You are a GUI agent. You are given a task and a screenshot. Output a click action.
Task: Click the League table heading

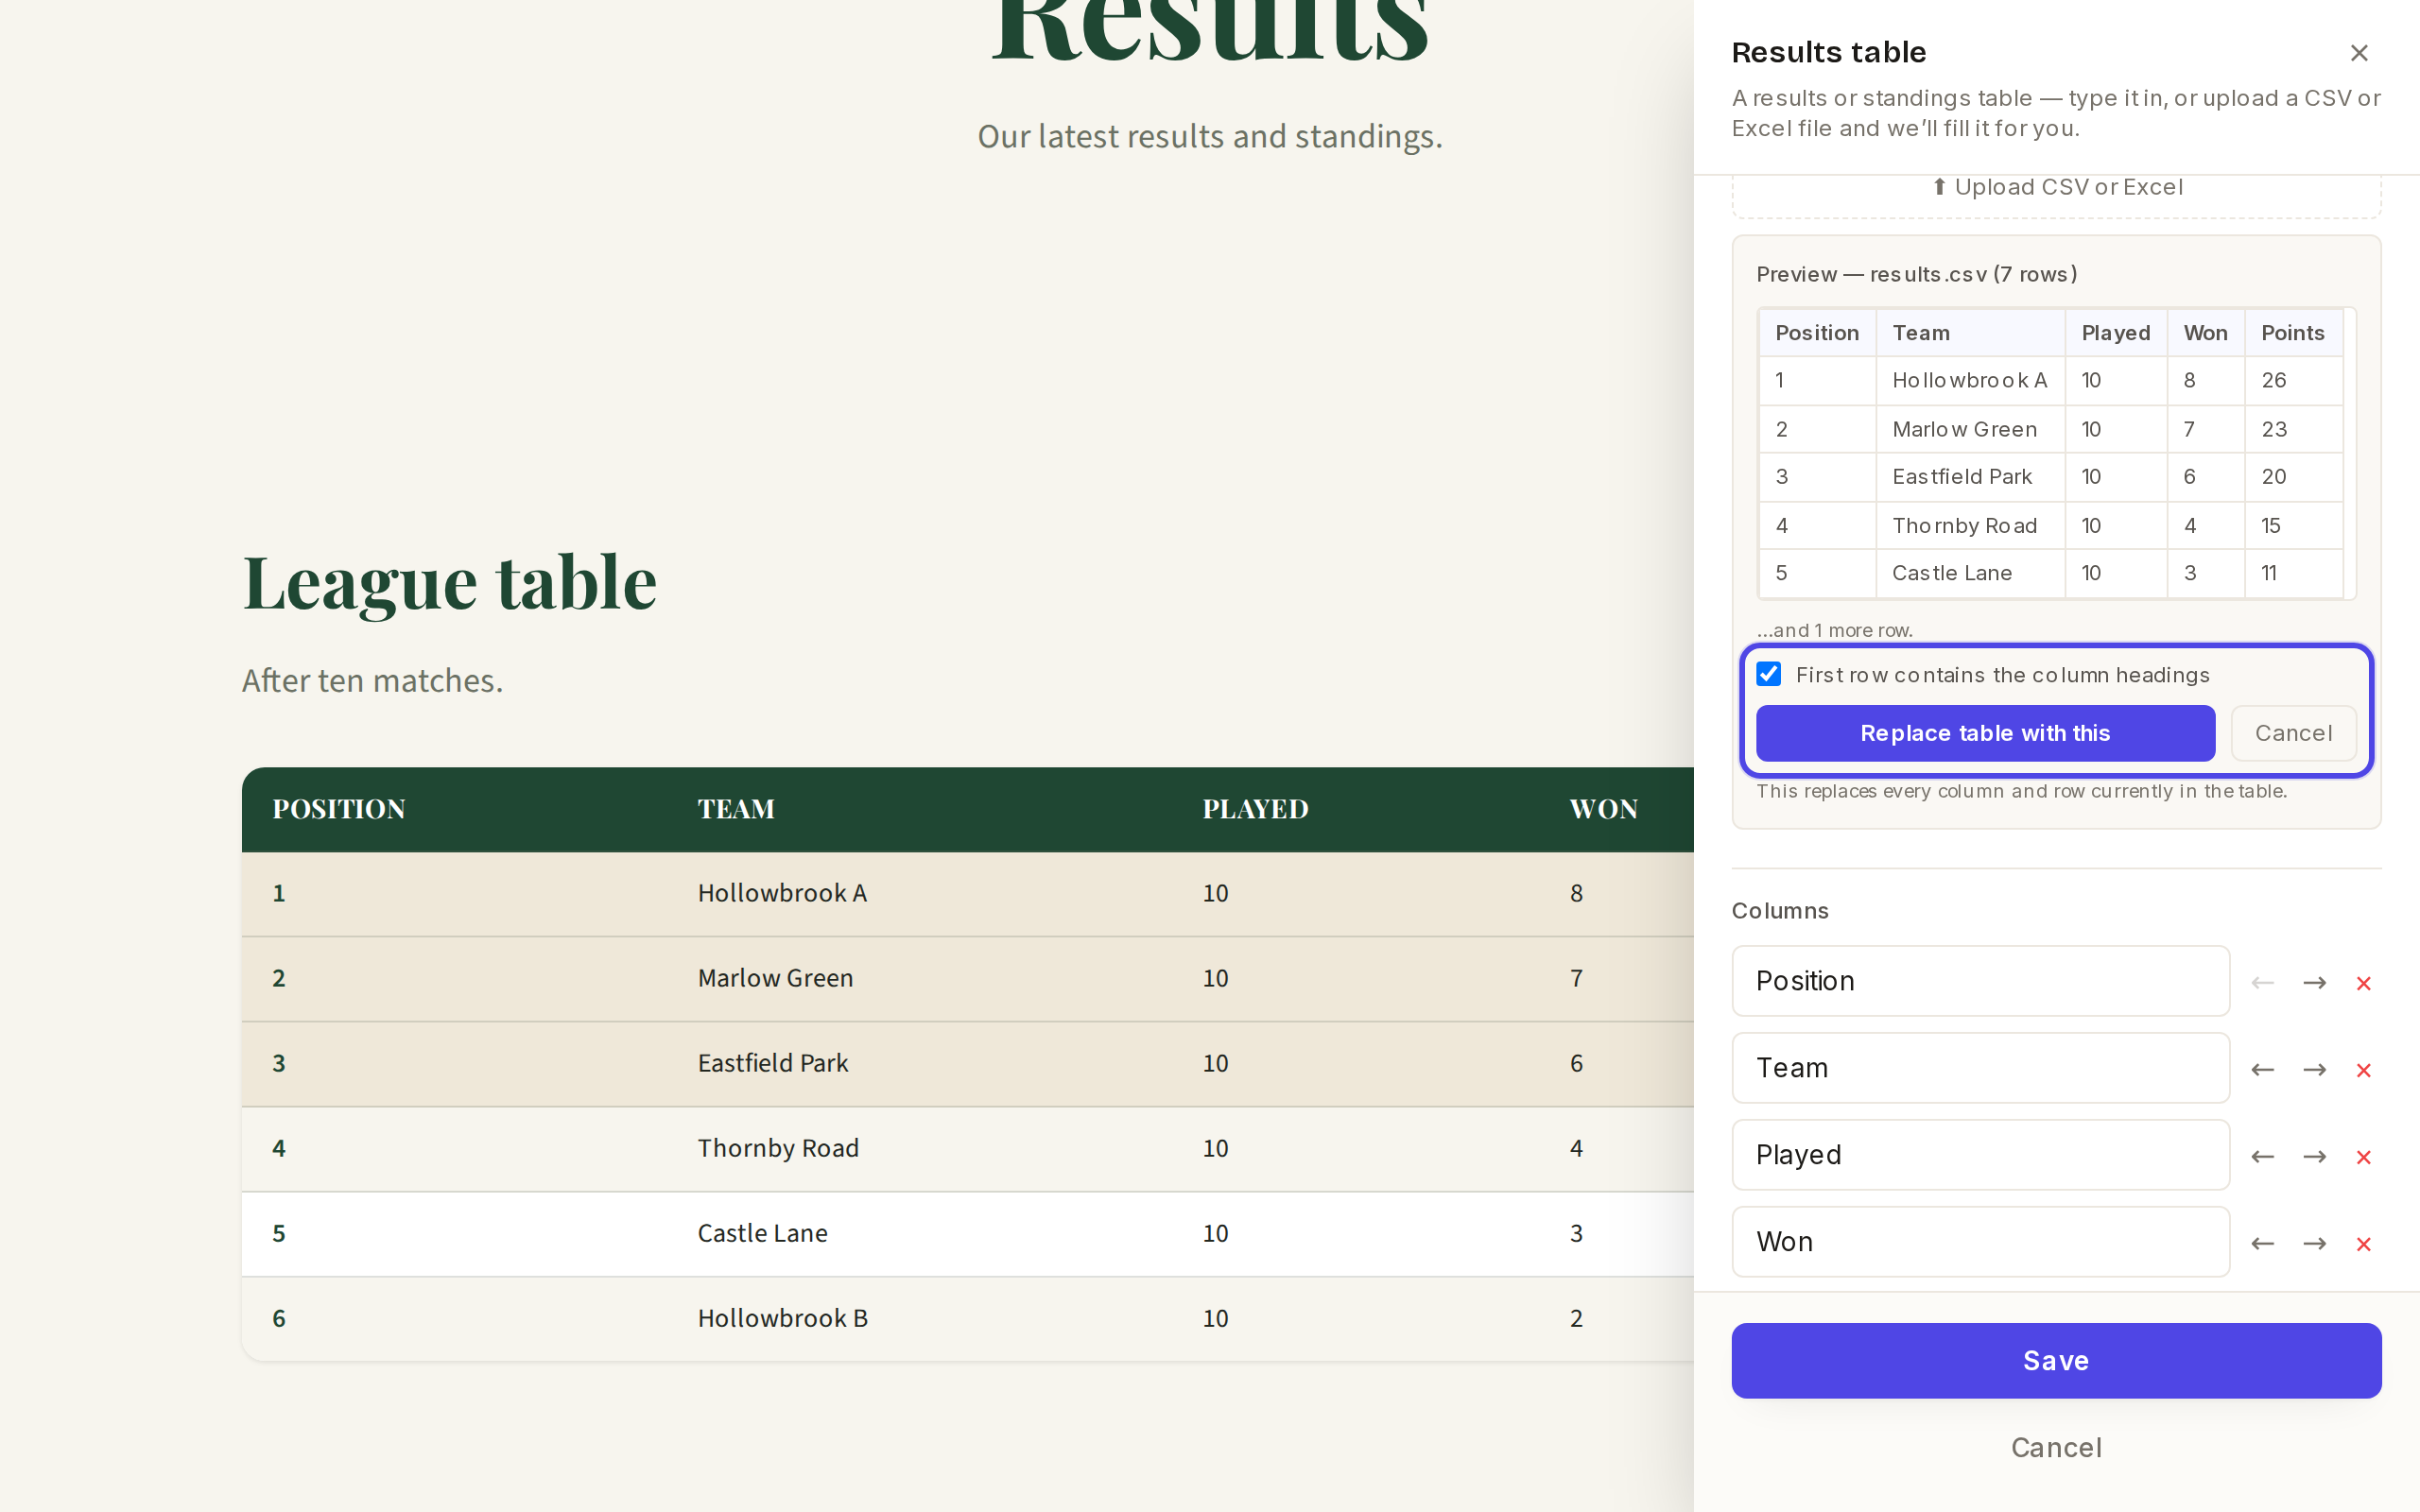(449, 582)
